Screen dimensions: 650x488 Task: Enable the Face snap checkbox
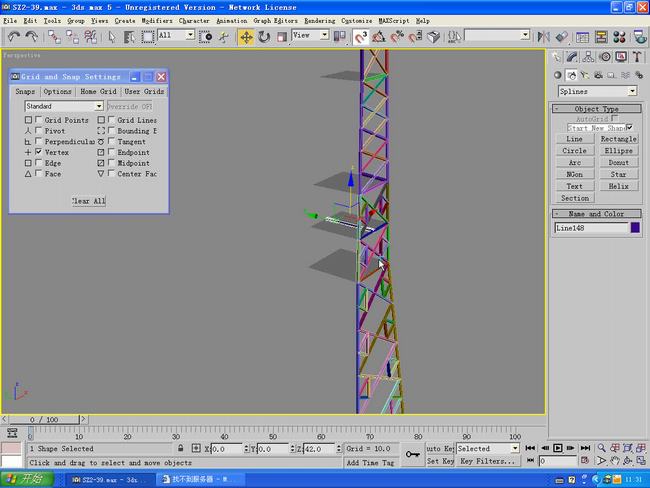click(x=39, y=173)
